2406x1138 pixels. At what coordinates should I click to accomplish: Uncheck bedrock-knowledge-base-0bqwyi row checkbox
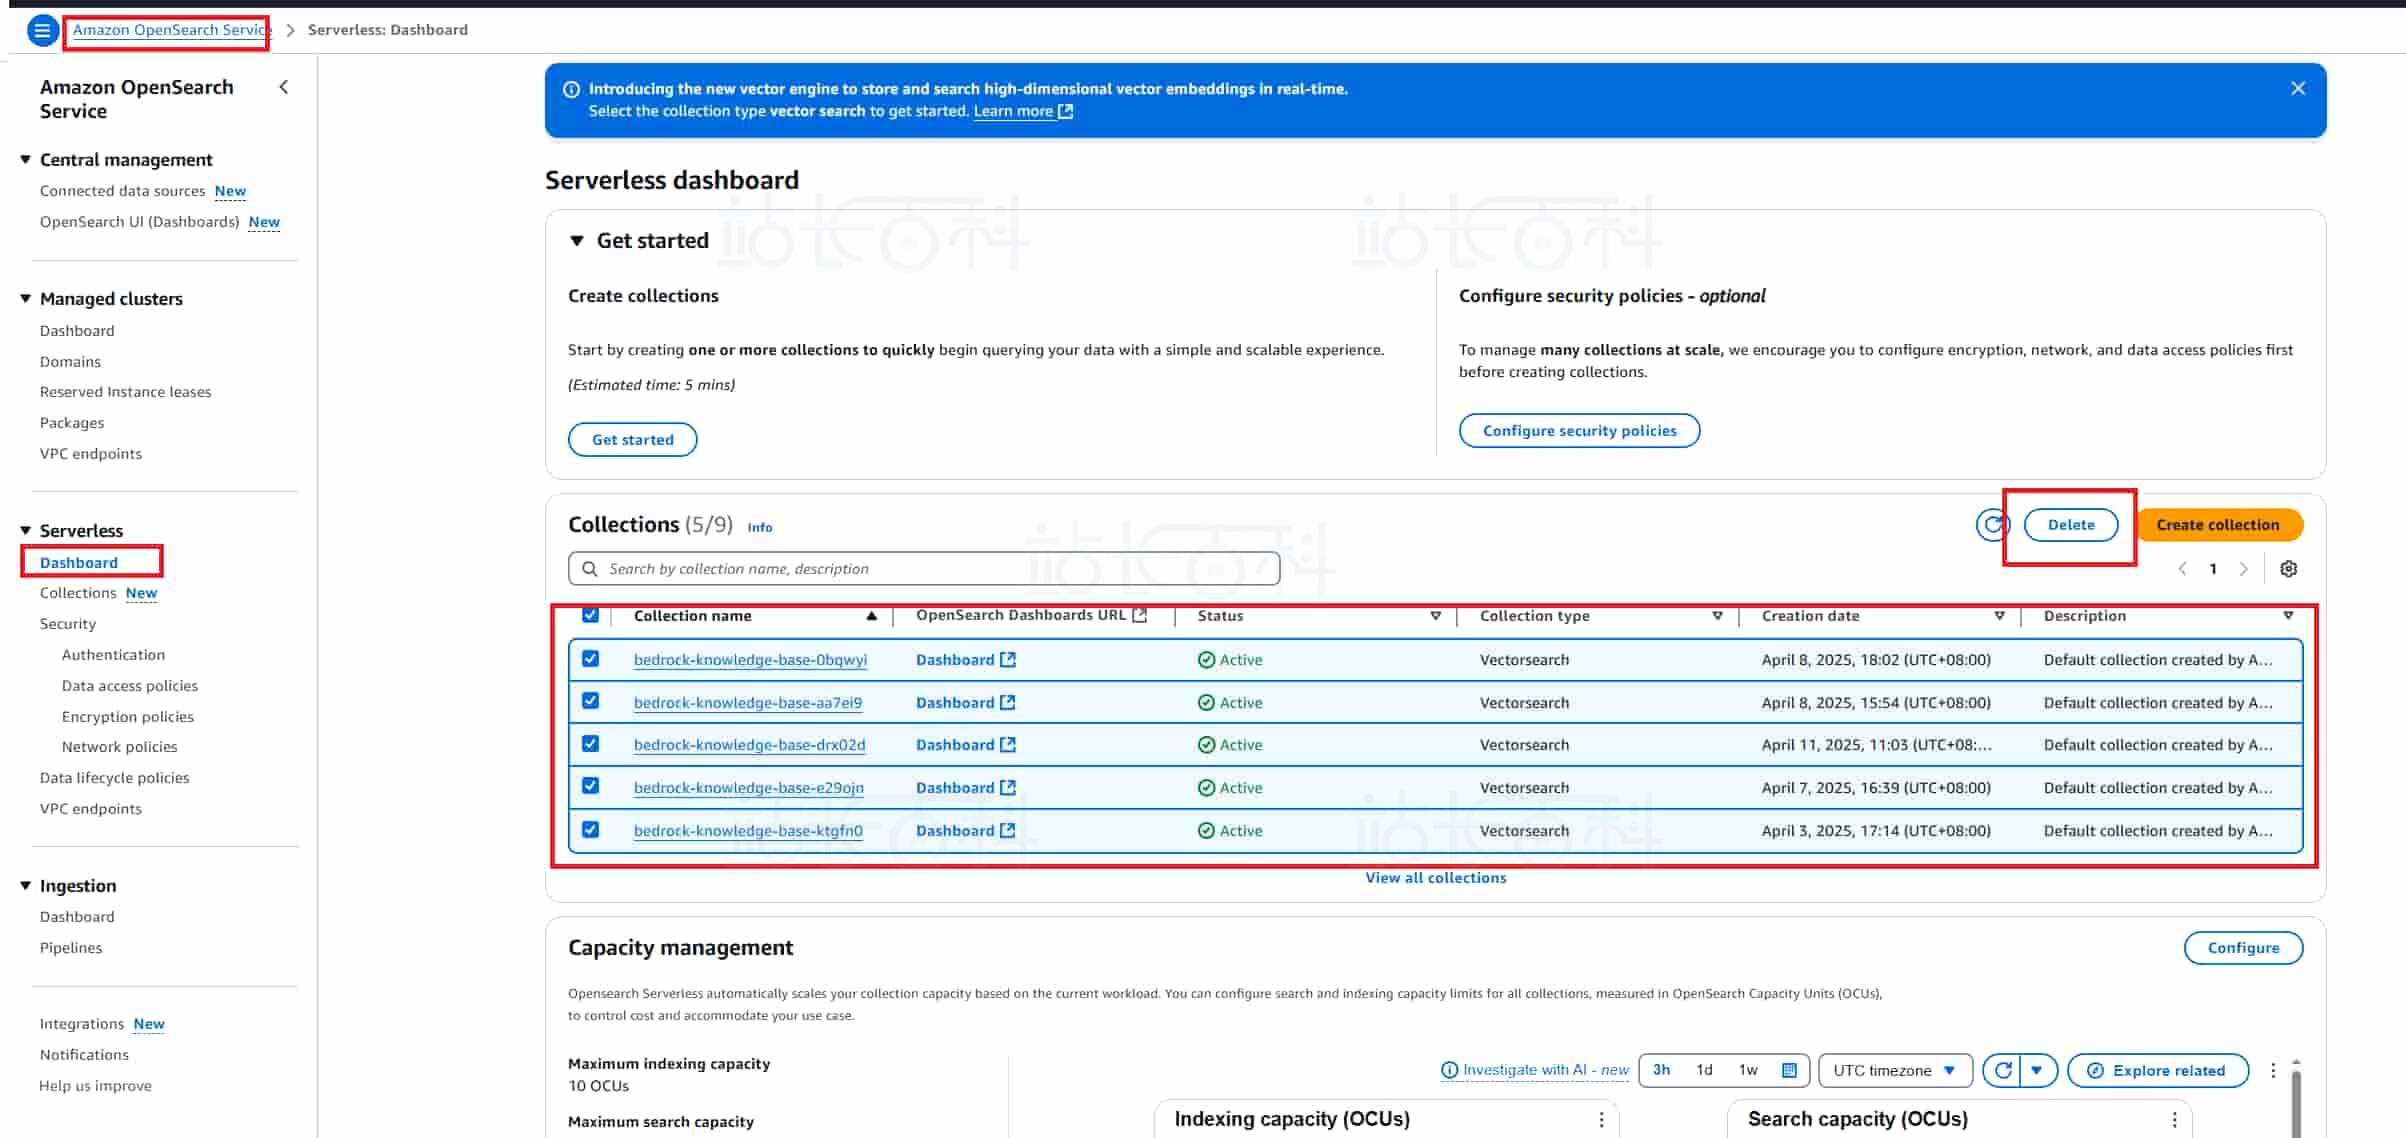[590, 659]
